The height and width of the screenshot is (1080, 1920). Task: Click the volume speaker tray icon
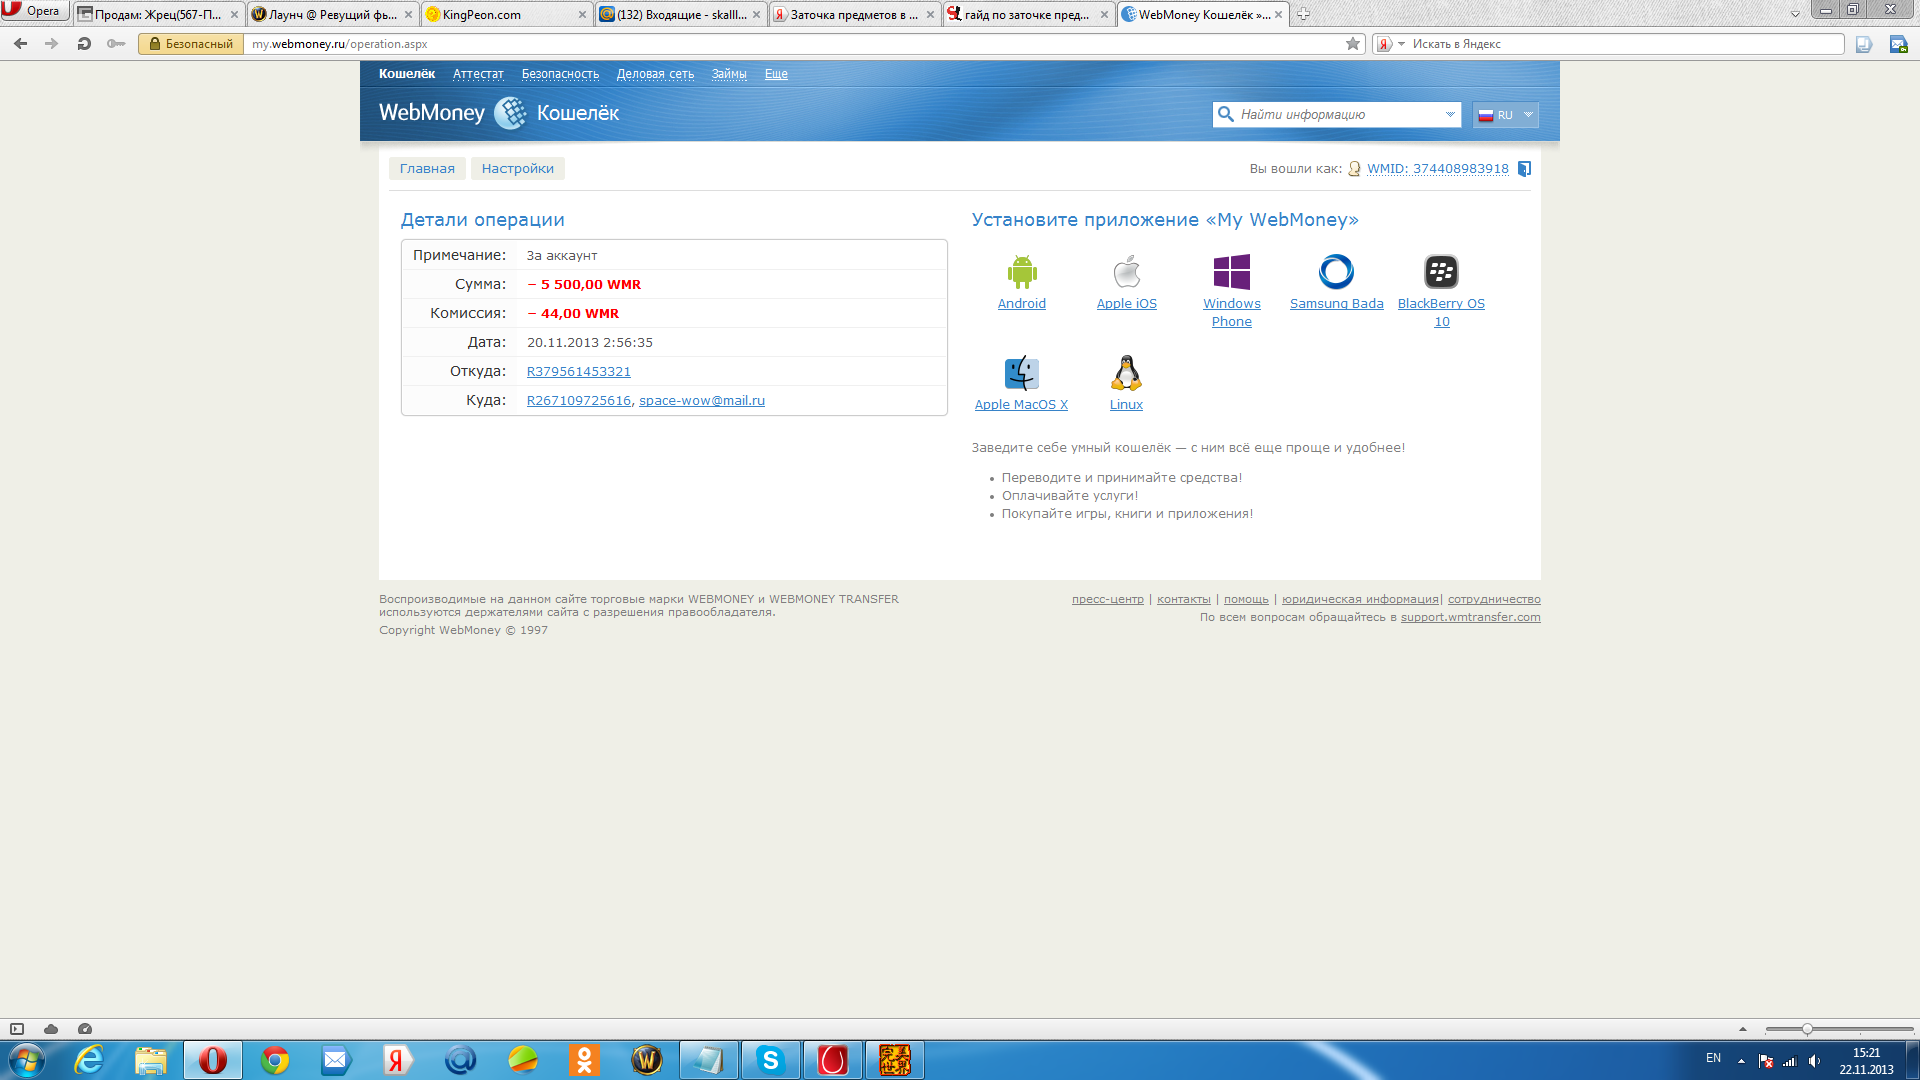coord(1814,1061)
